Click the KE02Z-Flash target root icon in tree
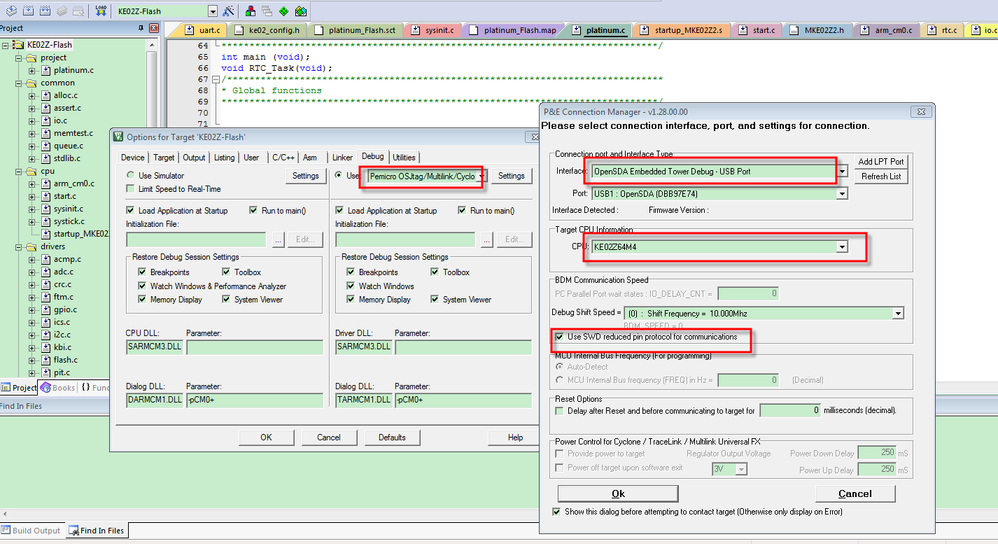The width and height of the screenshot is (998, 544). (x=18, y=45)
